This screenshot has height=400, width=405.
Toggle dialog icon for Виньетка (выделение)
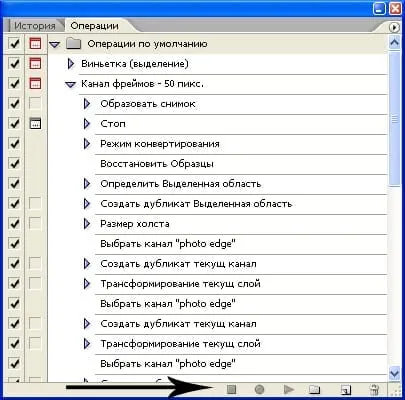coord(35,63)
